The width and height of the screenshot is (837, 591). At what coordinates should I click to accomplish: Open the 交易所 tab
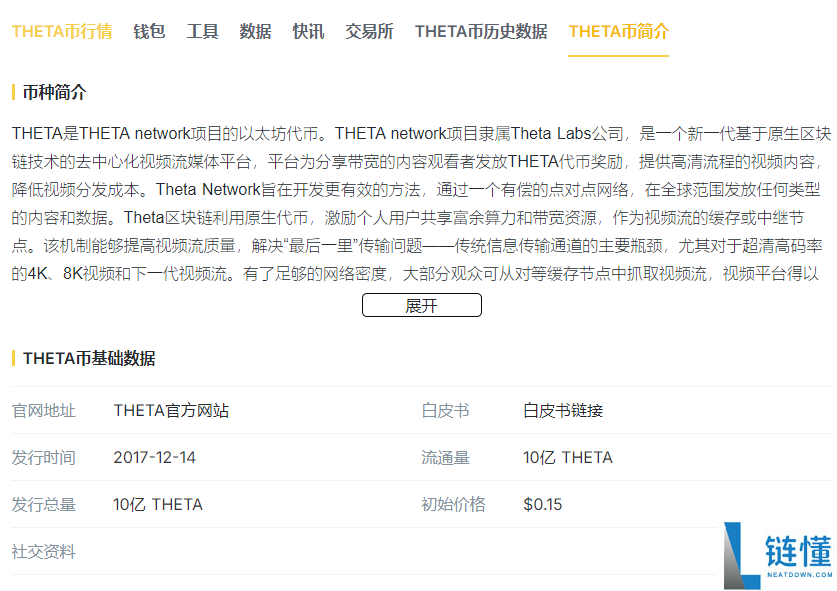click(x=369, y=31)
